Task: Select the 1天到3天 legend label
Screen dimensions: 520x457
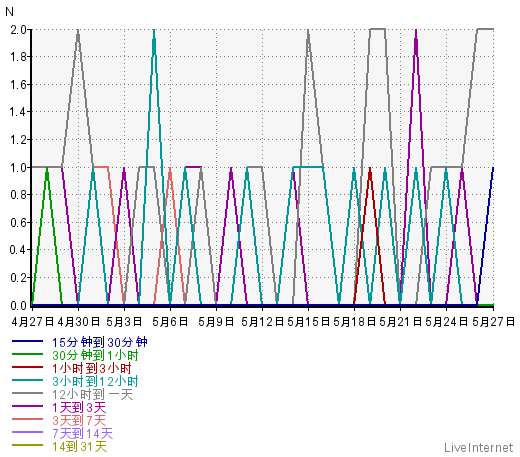Action: 79,407
